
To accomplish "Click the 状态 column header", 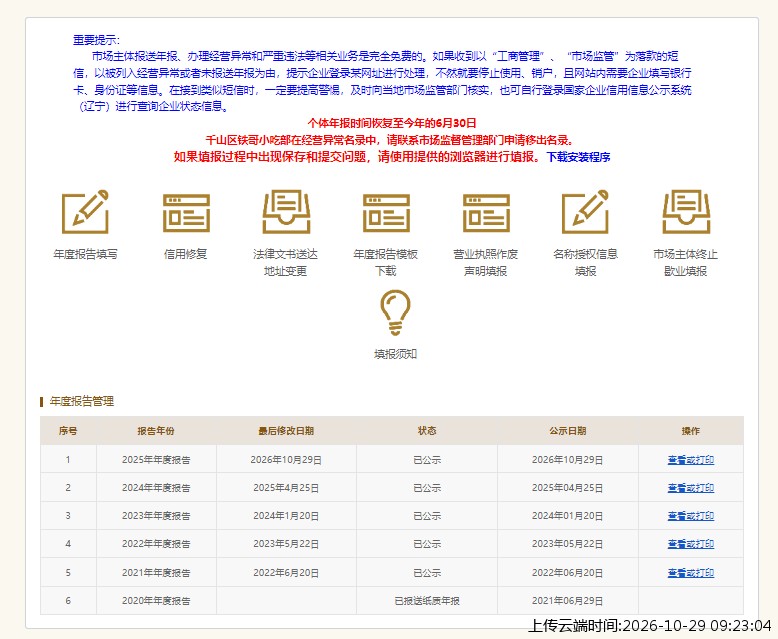I will pos(427,431).
